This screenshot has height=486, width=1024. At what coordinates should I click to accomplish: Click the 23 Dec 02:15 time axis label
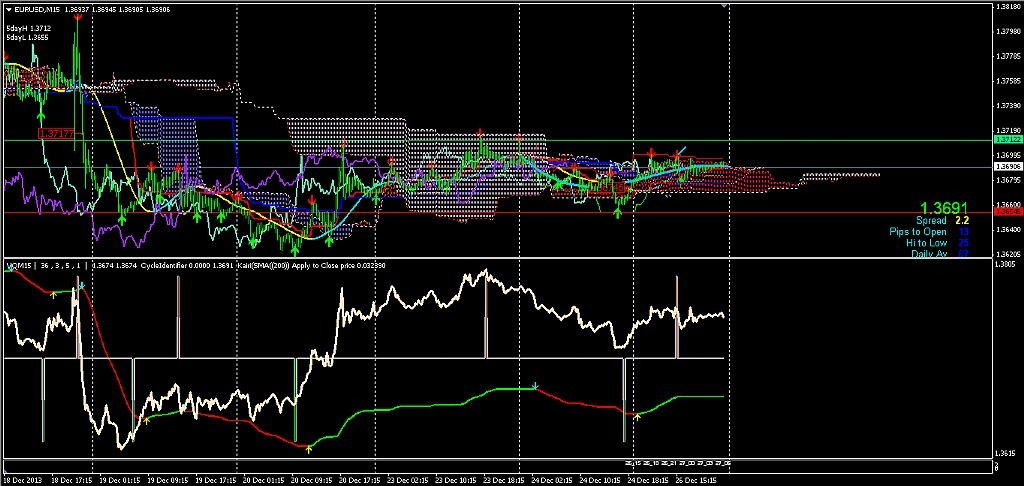point(406,480)
